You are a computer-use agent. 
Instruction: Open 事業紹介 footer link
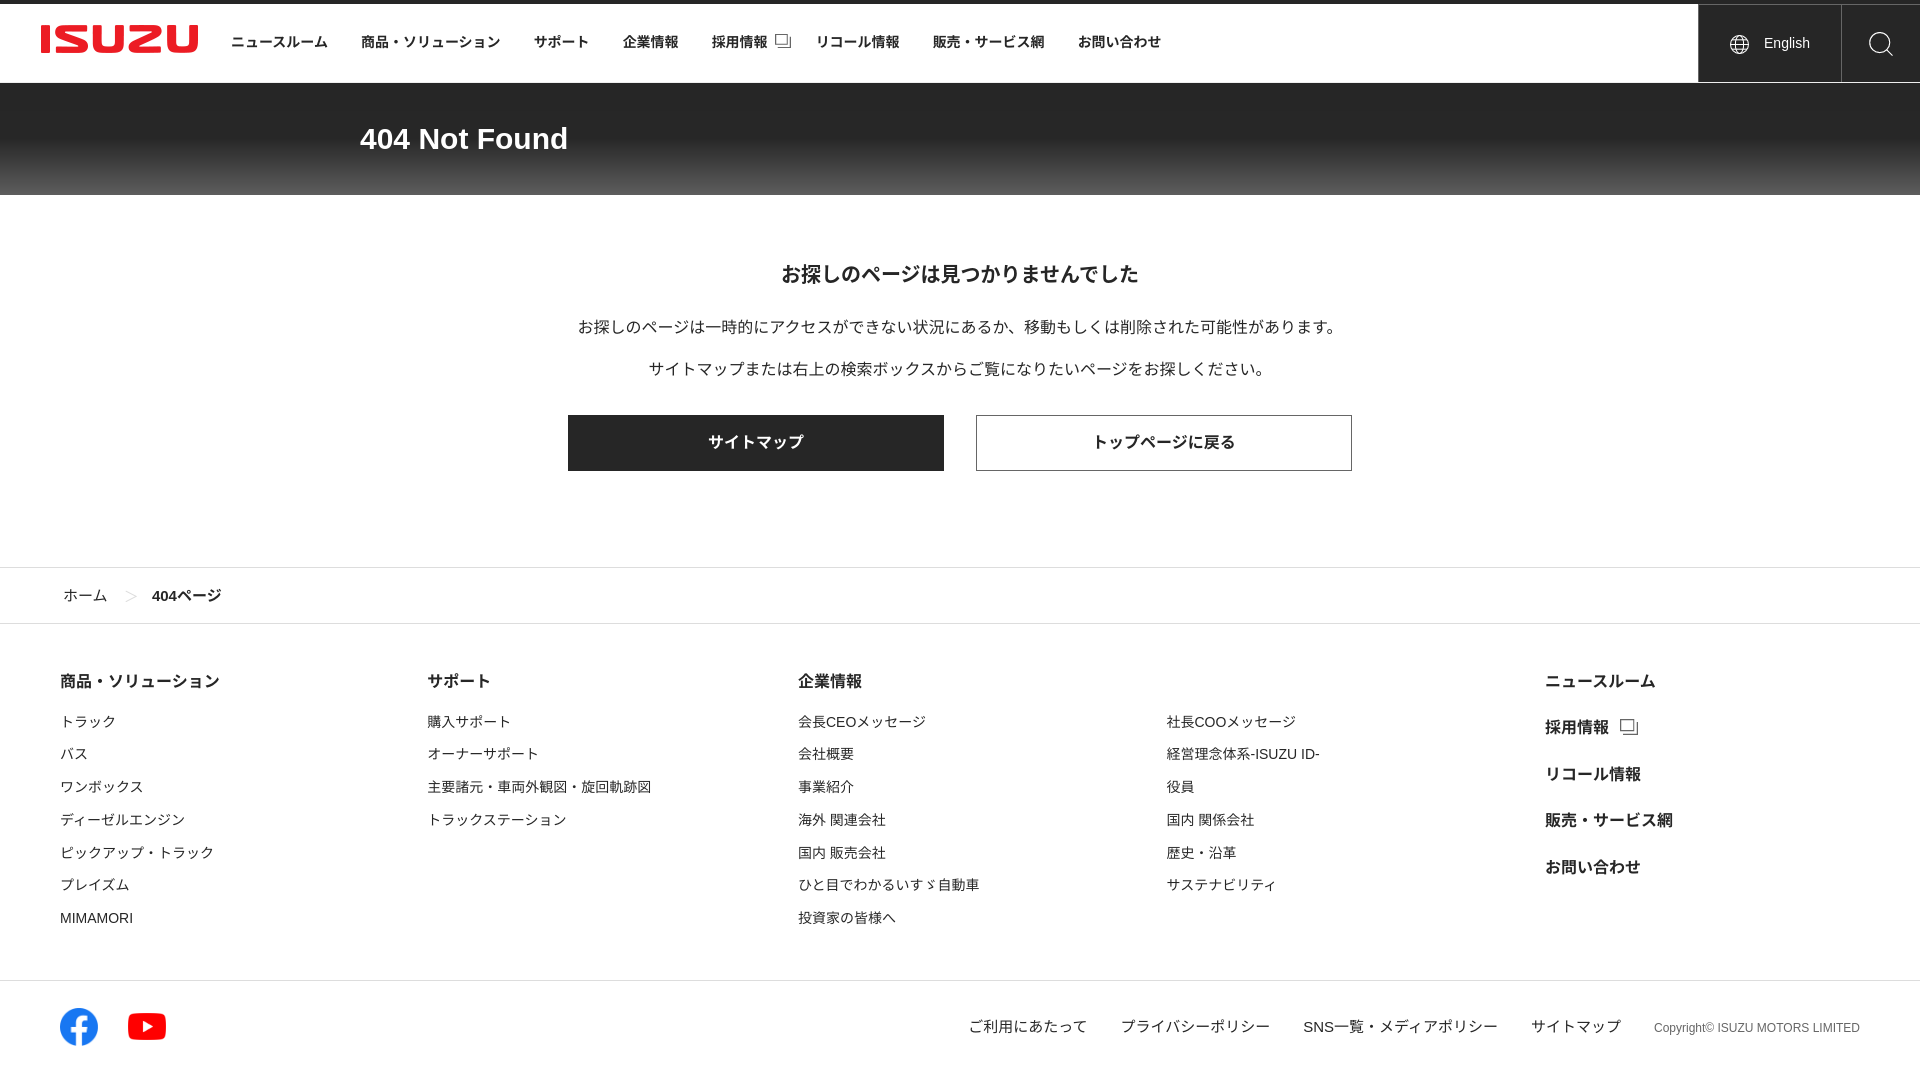pos(826,787)
